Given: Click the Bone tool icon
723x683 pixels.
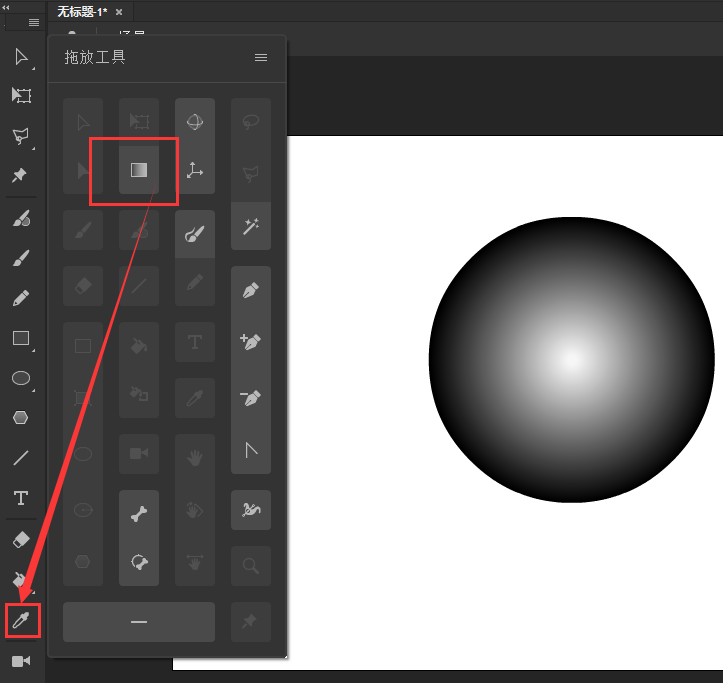Looking at the screenshot, I should point(139,515).
